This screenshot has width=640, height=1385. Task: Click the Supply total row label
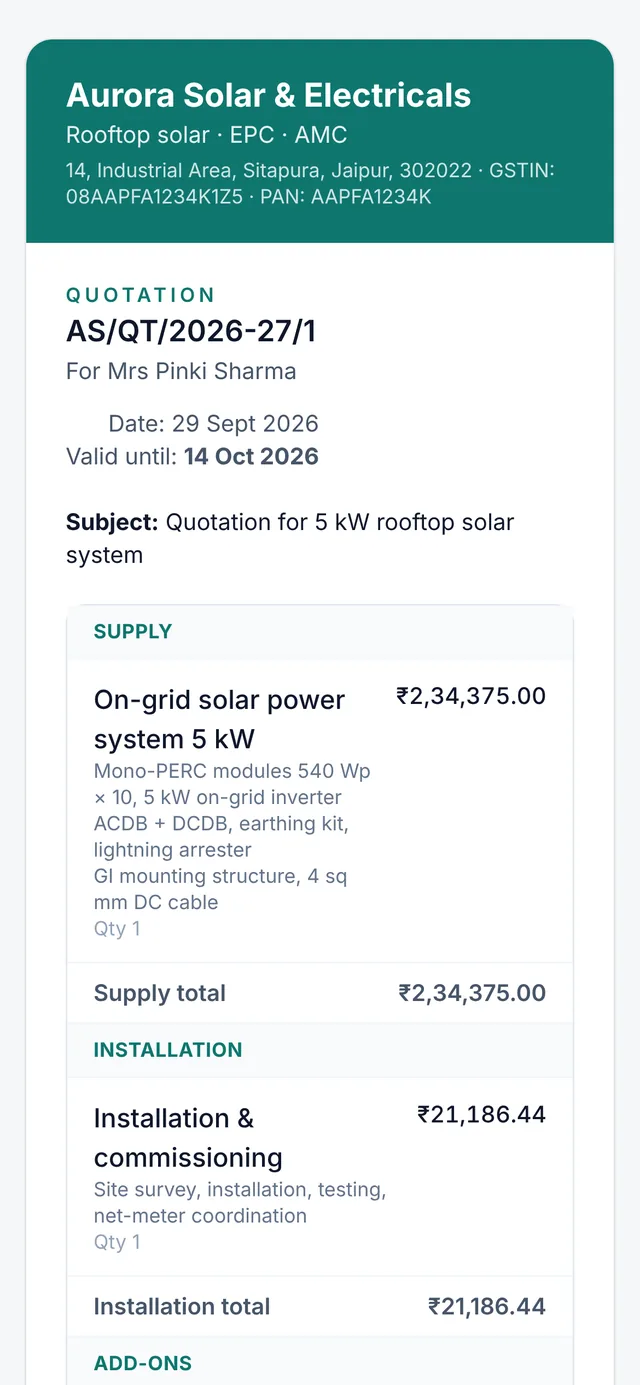[160, 993]
